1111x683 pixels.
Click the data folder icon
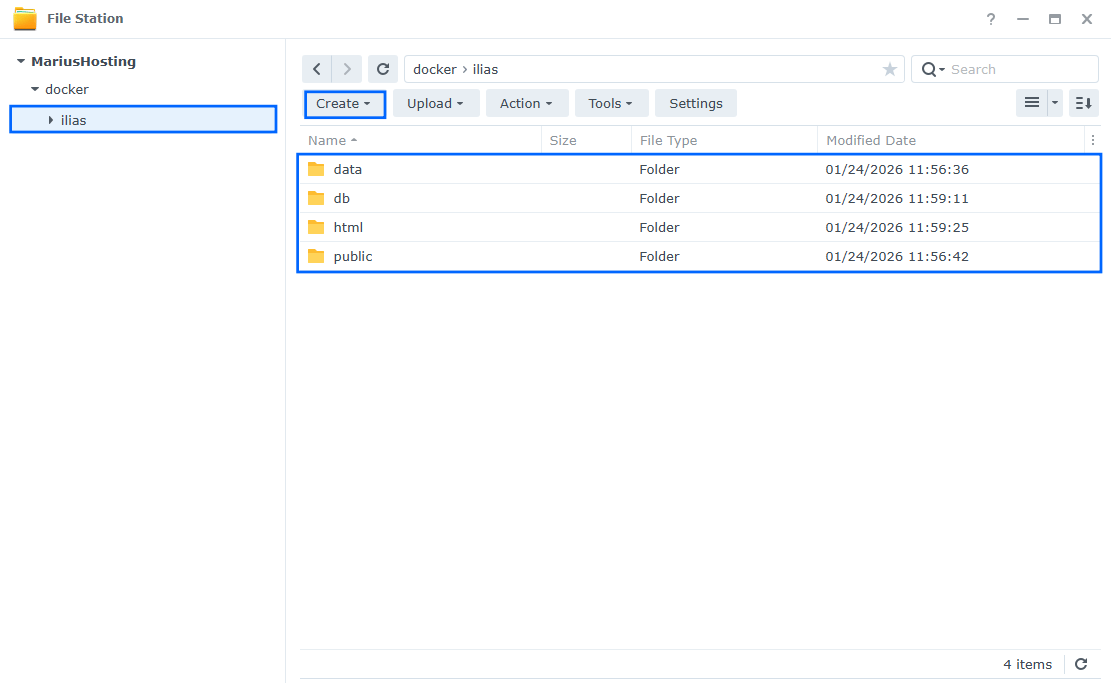click(317, 168)
